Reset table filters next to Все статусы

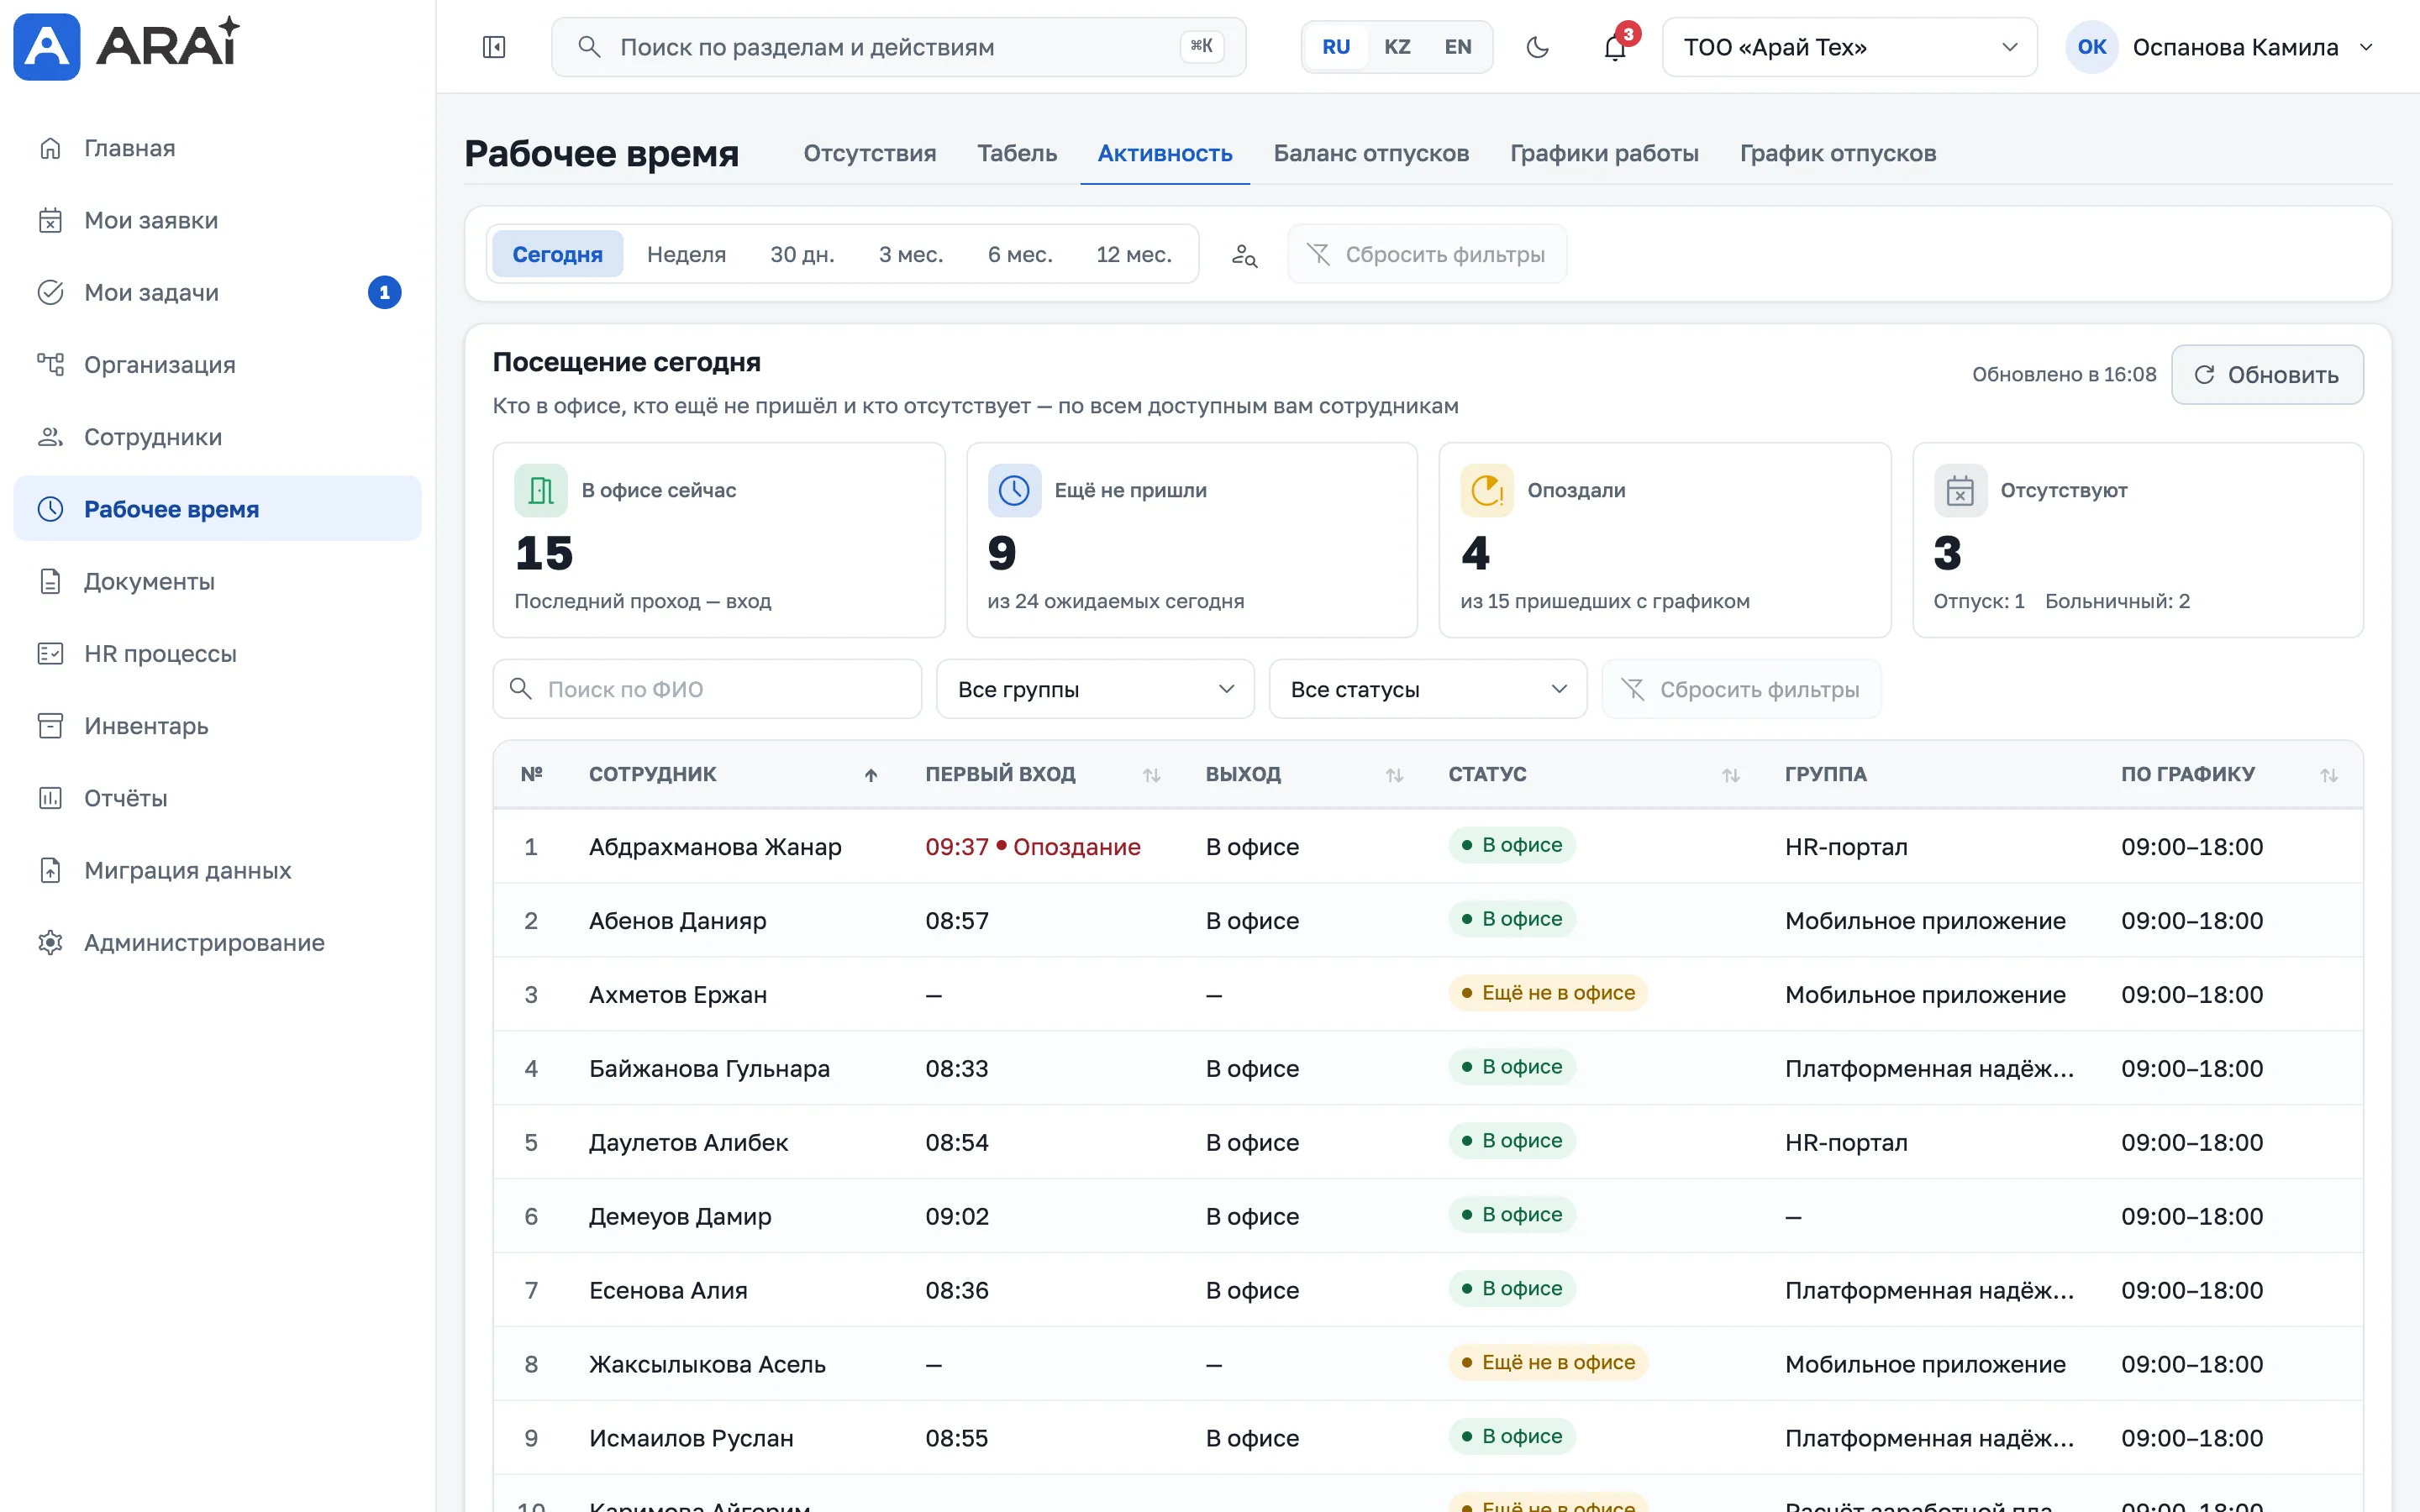[x=1741, y=689]
